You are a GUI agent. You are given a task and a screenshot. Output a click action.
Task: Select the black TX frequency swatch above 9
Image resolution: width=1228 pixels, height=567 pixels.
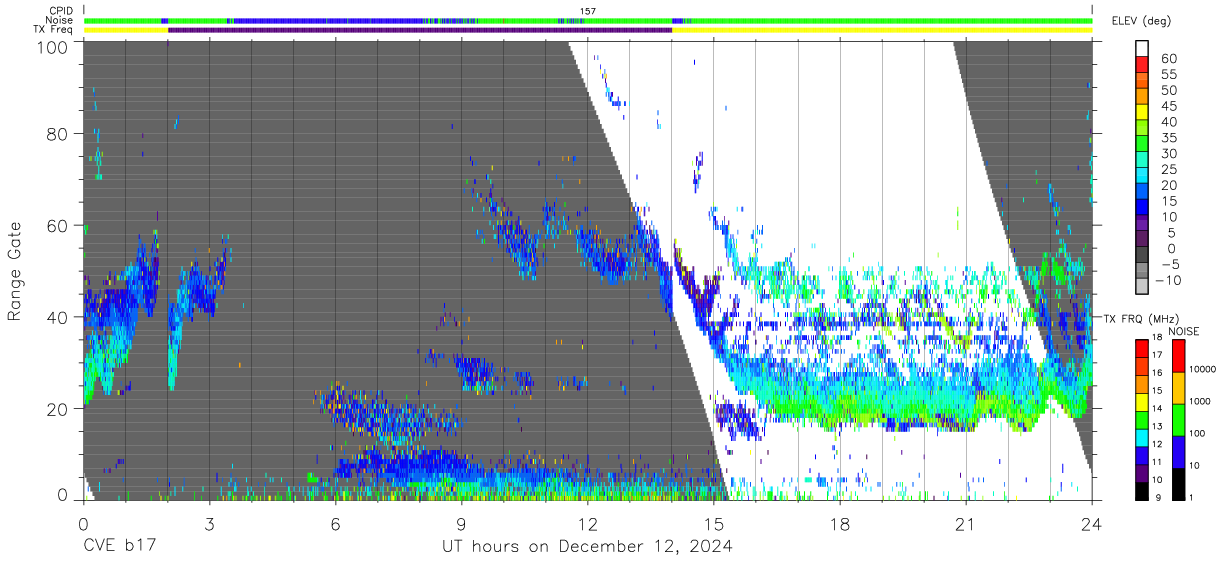(x=1142, y=491)
